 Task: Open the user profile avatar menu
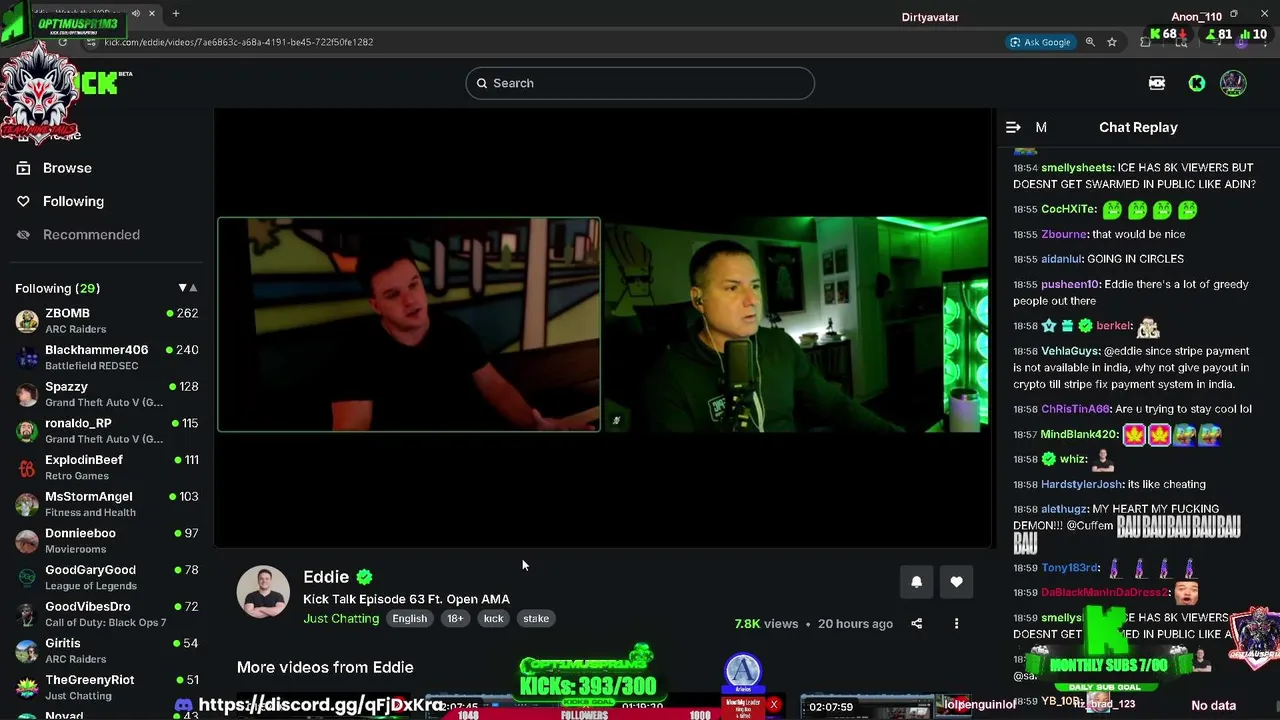click(1233, 83)
